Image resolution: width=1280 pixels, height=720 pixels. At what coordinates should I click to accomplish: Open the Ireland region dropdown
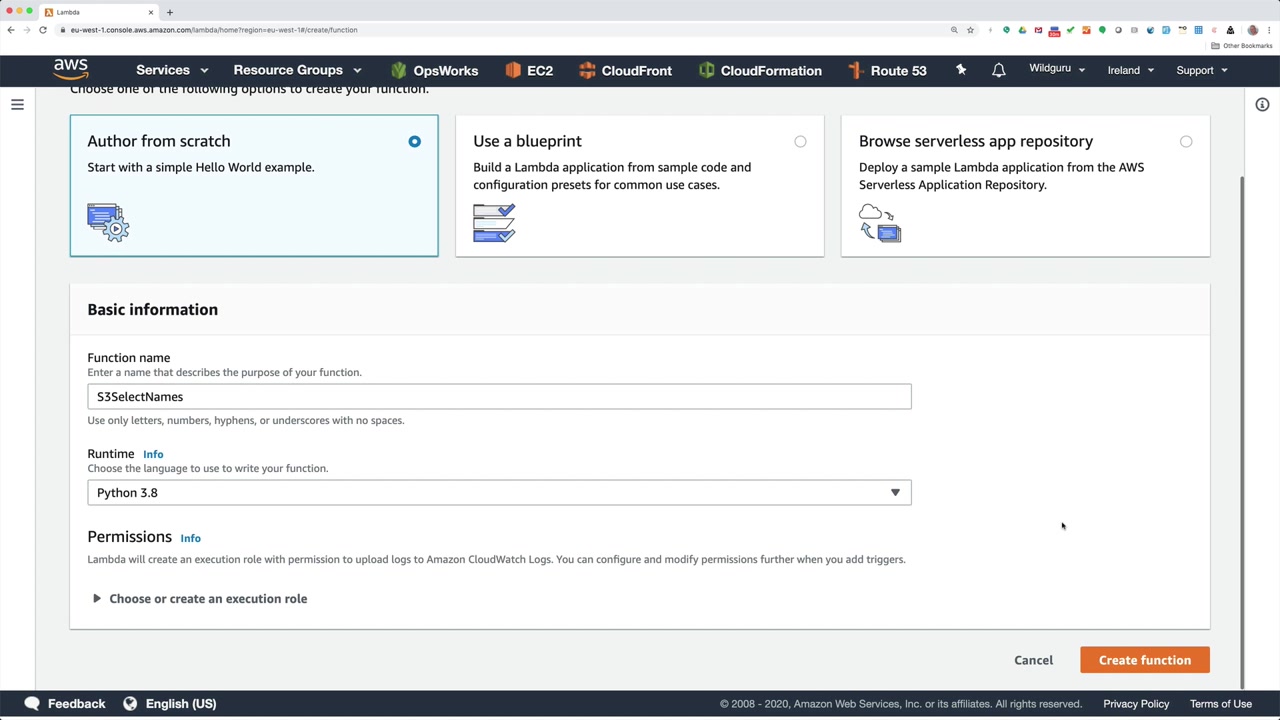point(1131,70)
